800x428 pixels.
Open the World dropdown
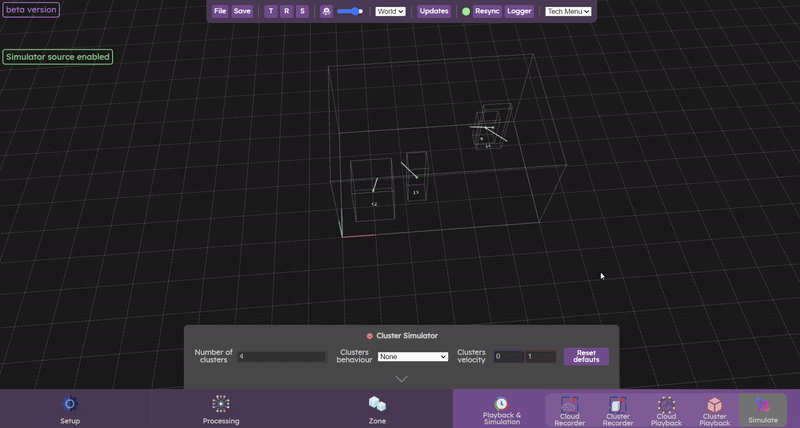(x=390, y=11)
